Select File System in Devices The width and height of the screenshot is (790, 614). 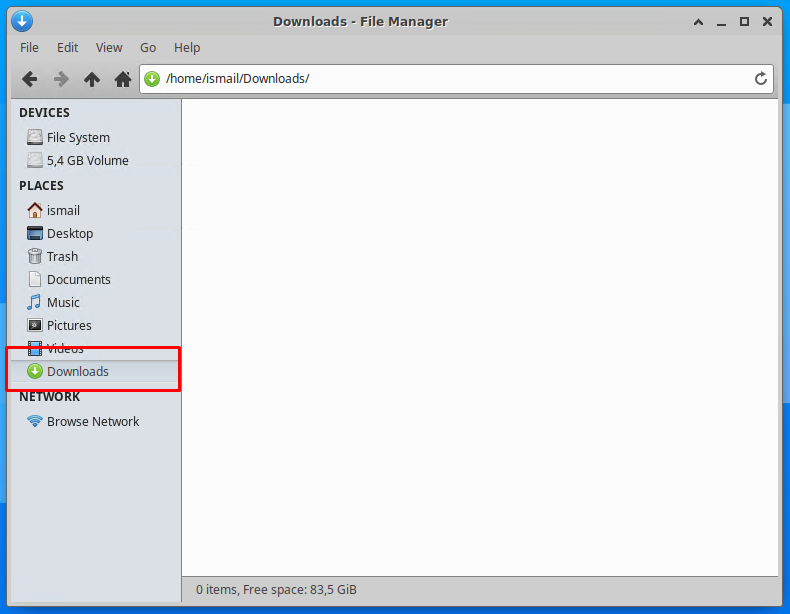(78, 138)
